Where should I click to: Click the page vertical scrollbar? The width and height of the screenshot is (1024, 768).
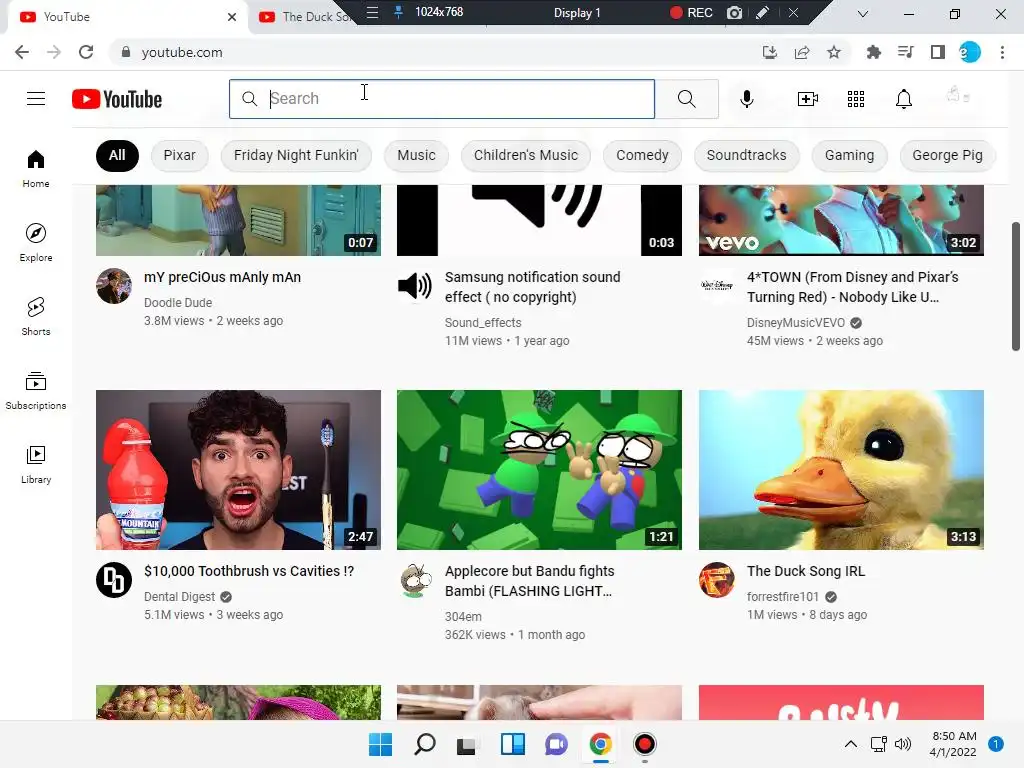tap(1016, 287)
